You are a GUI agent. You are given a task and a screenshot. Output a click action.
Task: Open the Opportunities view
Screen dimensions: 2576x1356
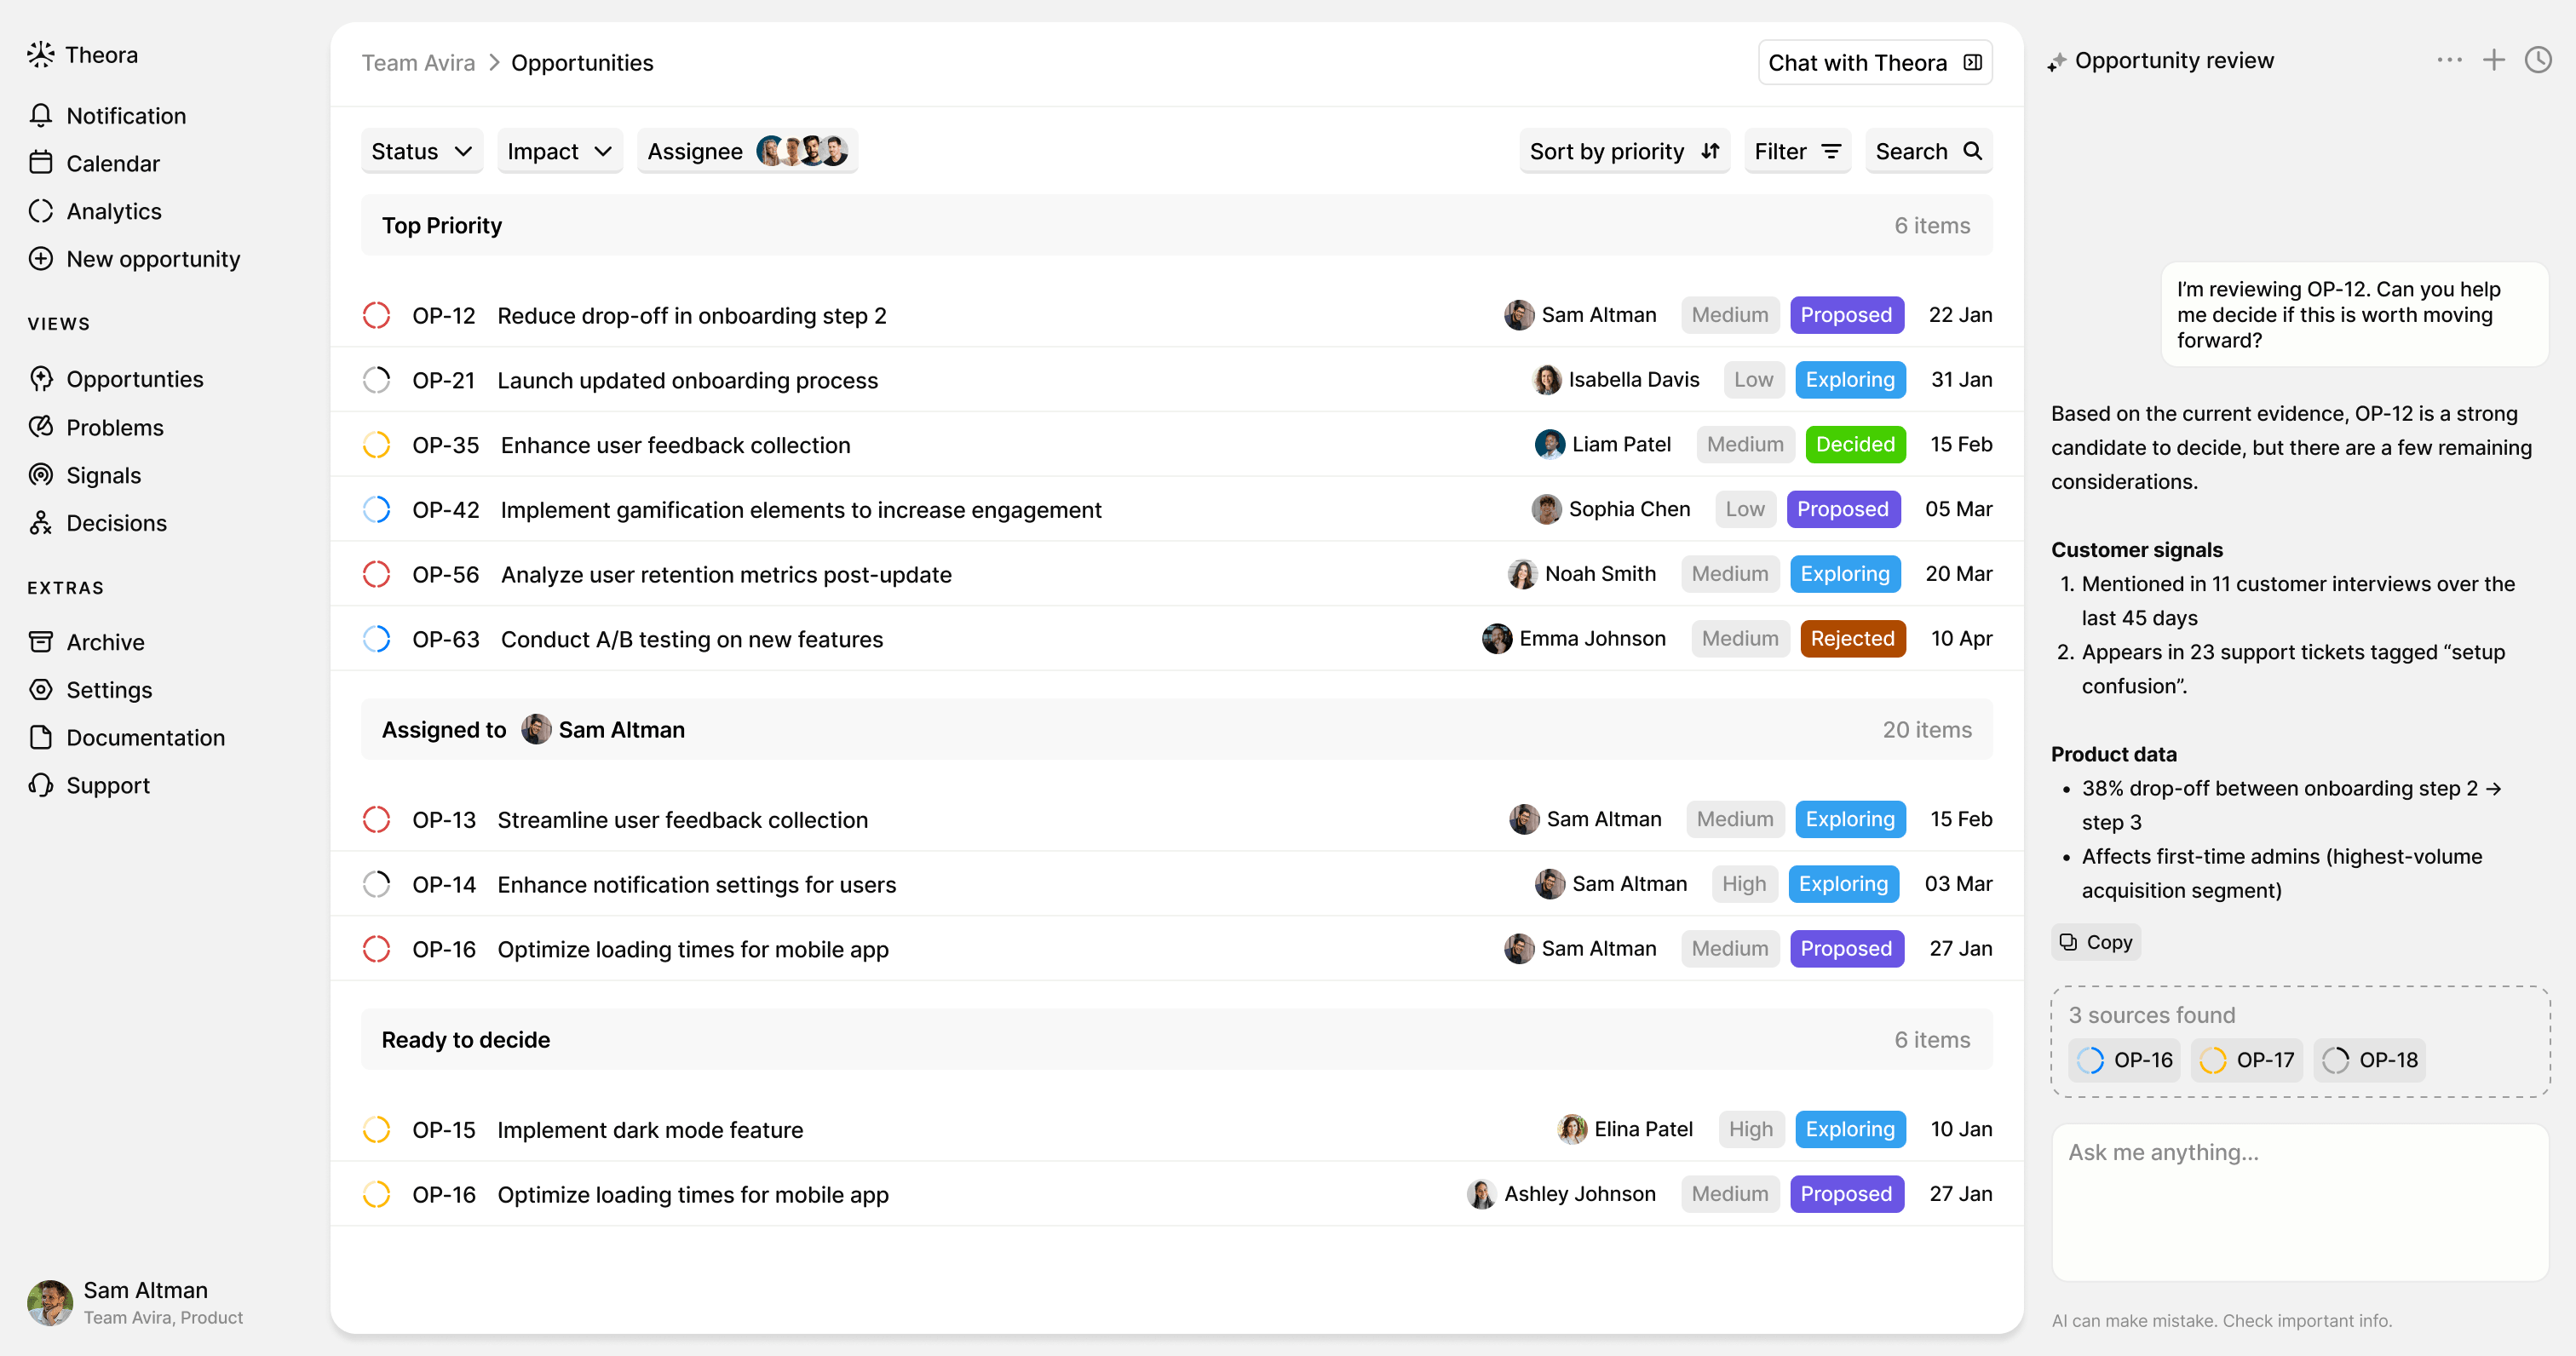[x=135, y=379]
